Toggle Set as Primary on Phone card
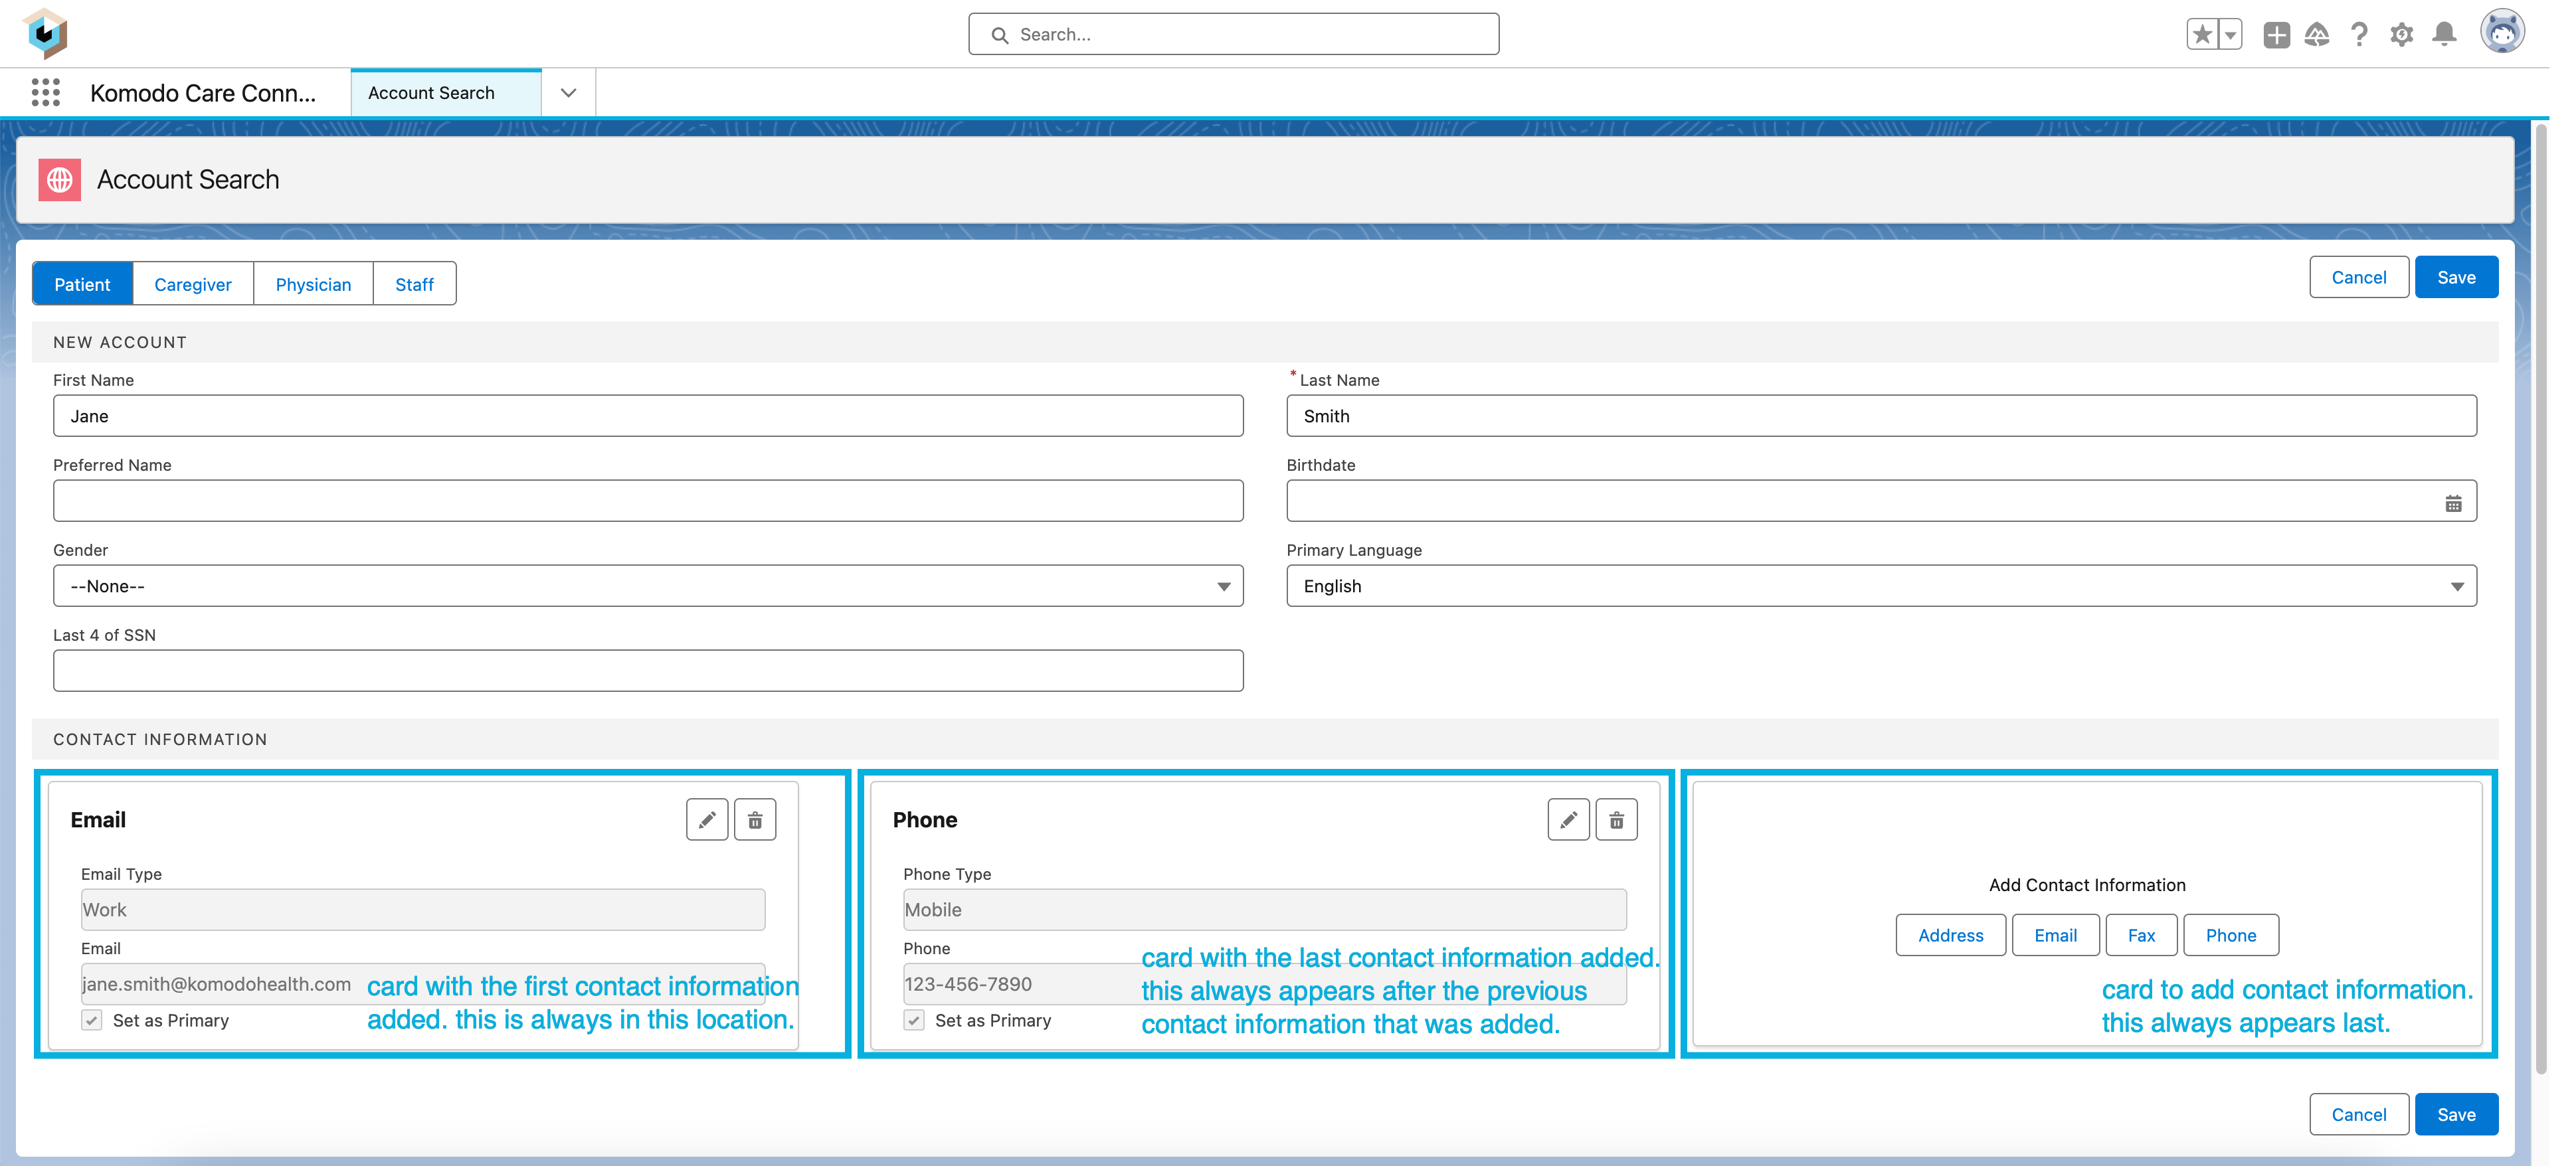2576x1166 pixels. [x=914, y=1020]
